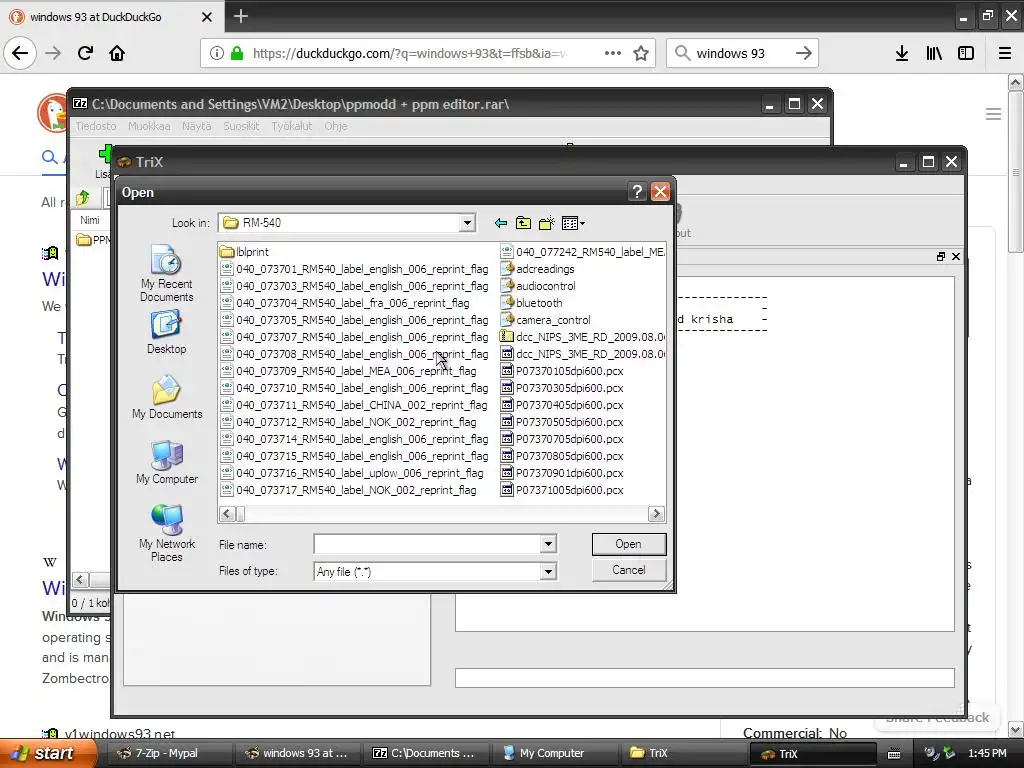The image size is (1024, 768).
Task: Click browser page scrollbar down arrow
Action: pyautogui.click(x=1016, y=729)
